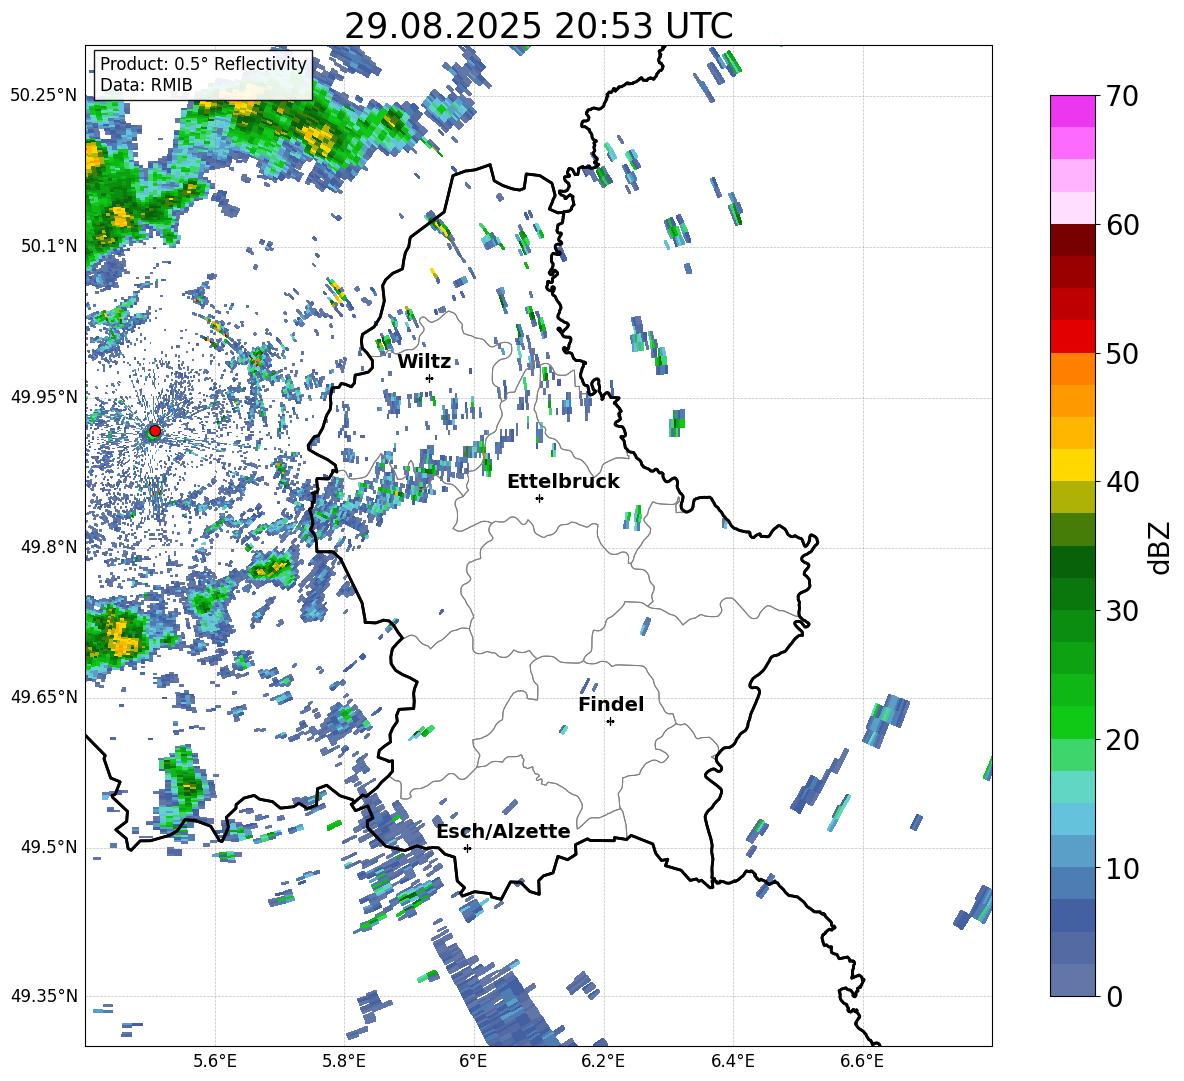Click the Findel station cross marker
The image size is (1184, 1081).
(610, 721)
